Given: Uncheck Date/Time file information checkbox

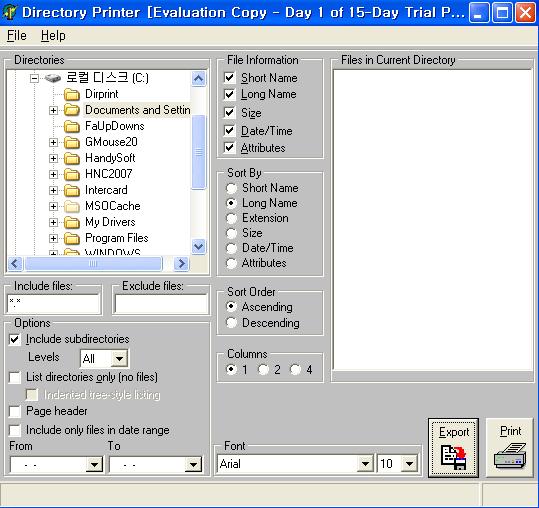Looking at the screenshot, I should pos(229,131).
